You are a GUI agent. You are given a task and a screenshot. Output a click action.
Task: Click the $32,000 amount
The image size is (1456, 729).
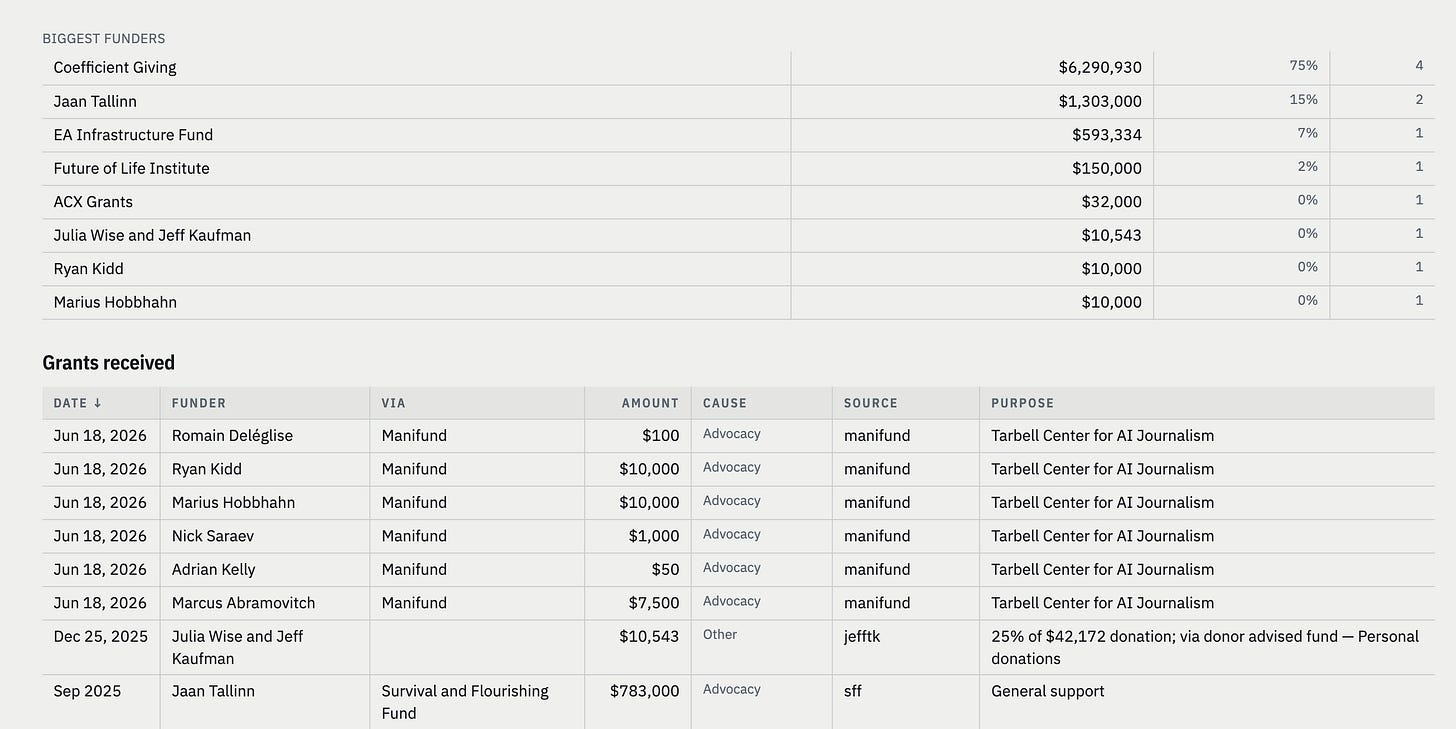[x=1111, y=202]
